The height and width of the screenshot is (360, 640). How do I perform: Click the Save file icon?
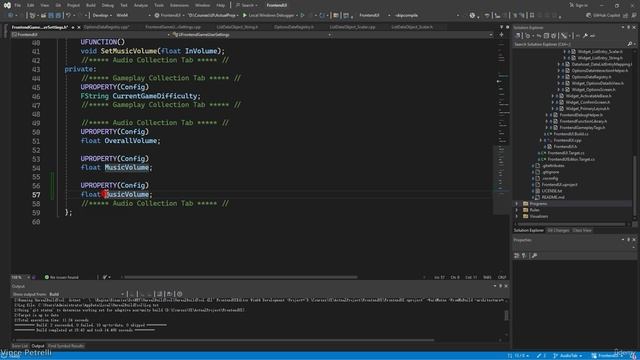pos(51,16)
